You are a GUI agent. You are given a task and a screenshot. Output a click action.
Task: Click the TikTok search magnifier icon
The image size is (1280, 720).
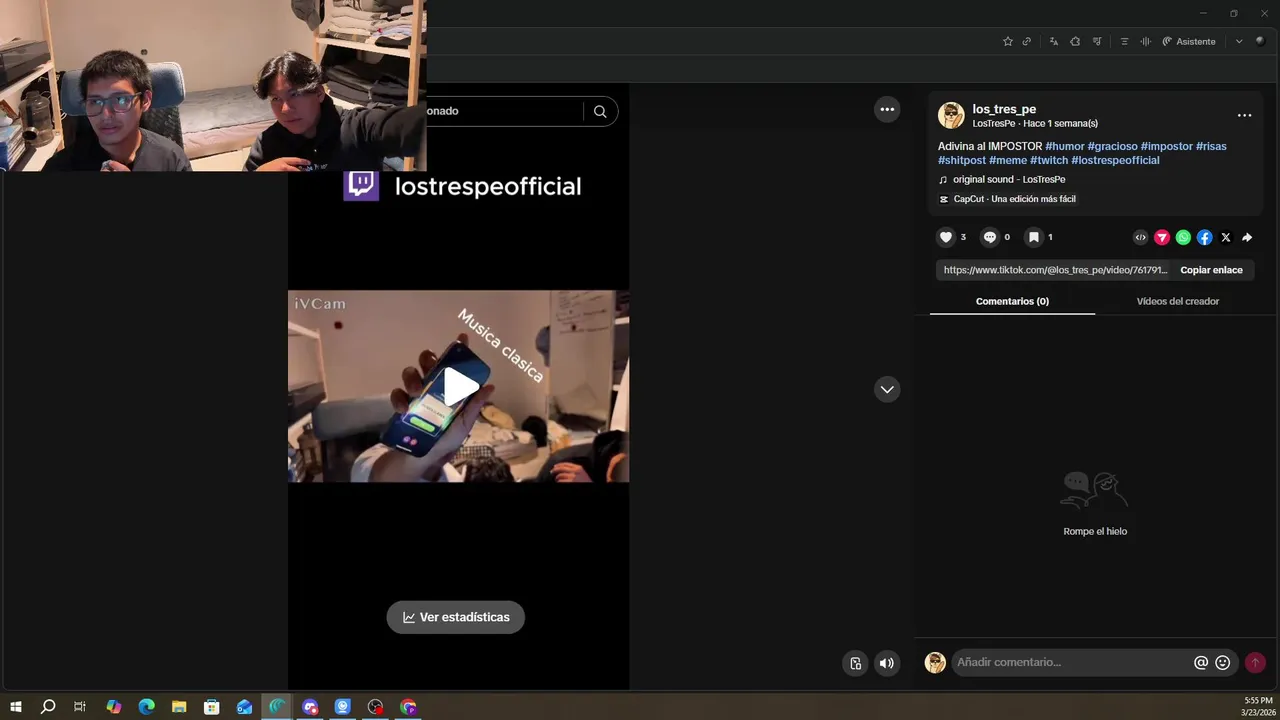pos(600,111)
